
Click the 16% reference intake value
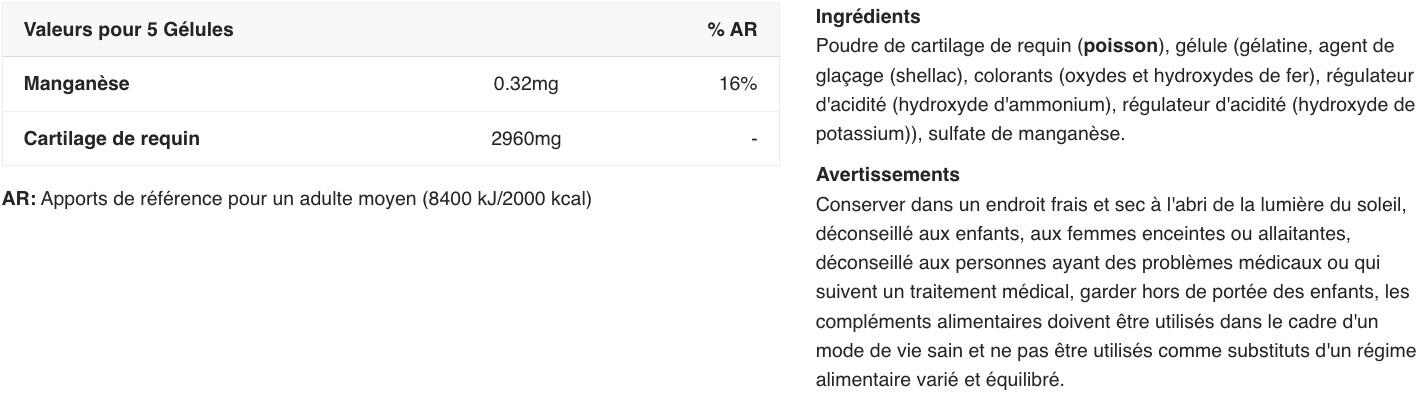(738, 84)
